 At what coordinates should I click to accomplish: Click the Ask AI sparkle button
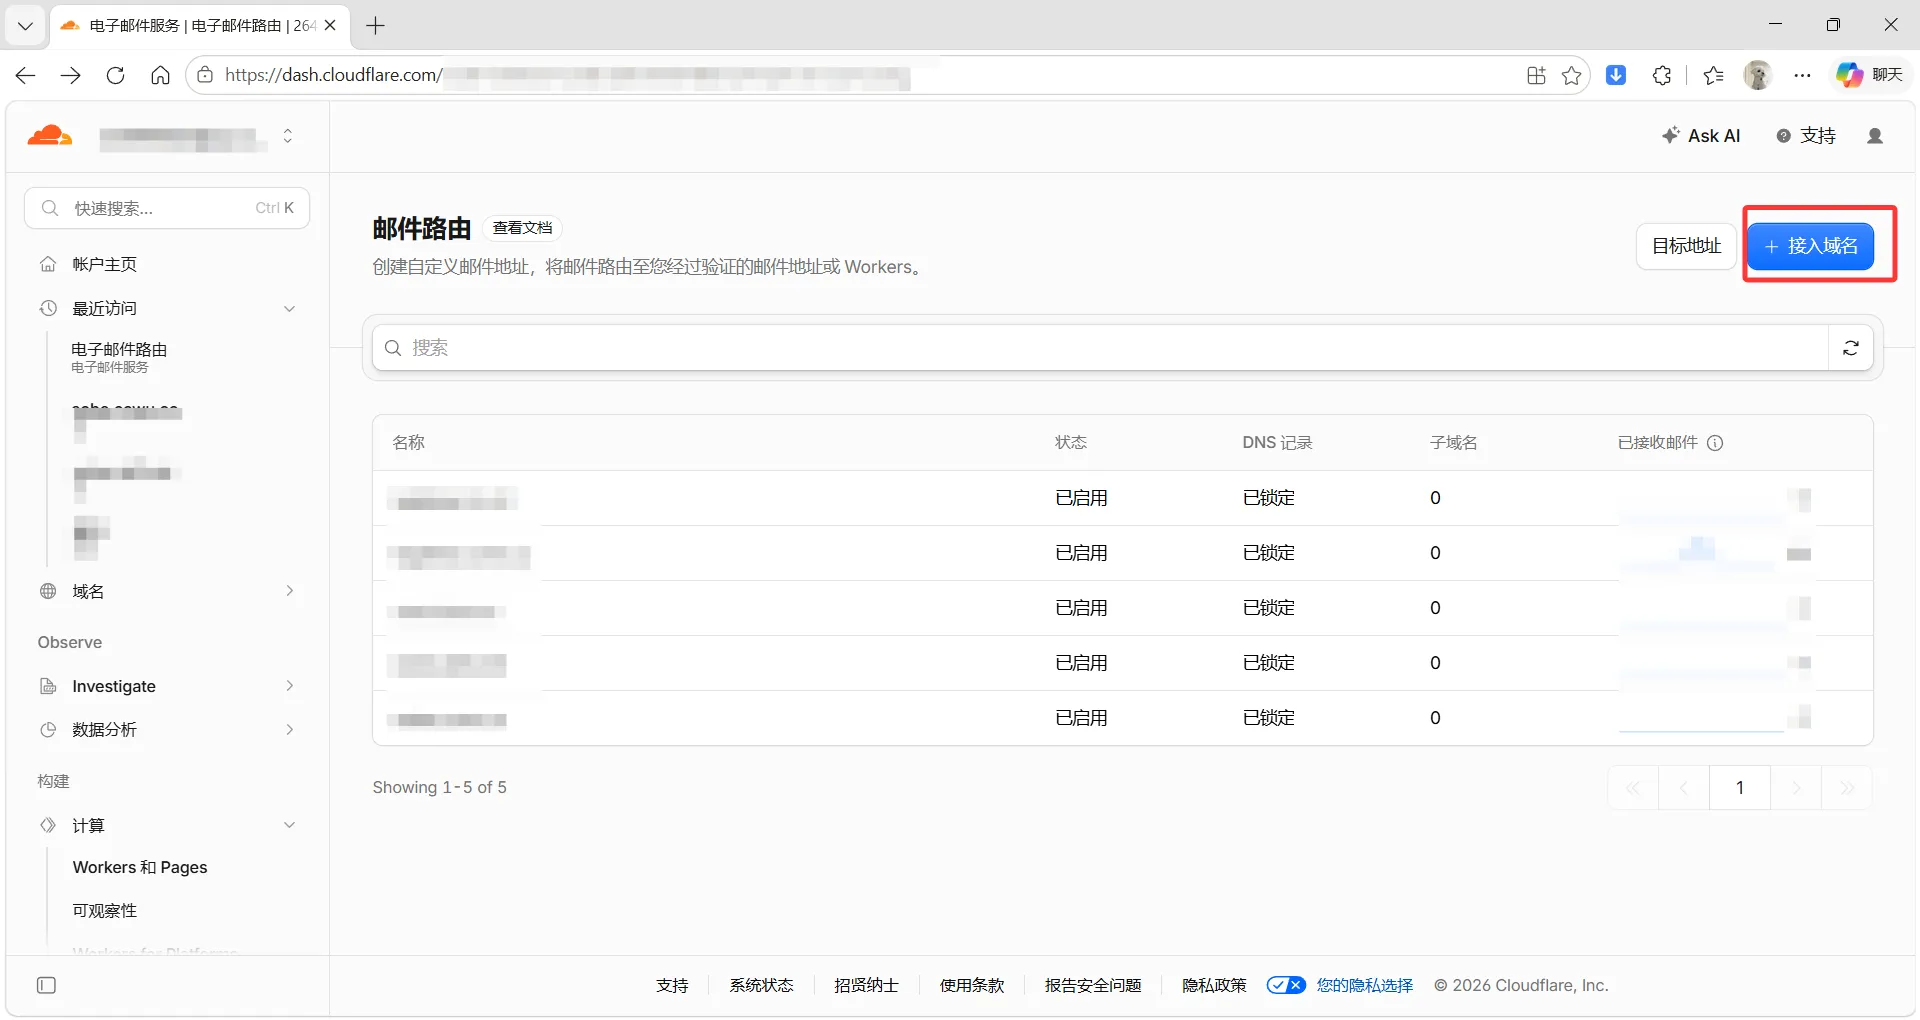(x=1700, y=136)
